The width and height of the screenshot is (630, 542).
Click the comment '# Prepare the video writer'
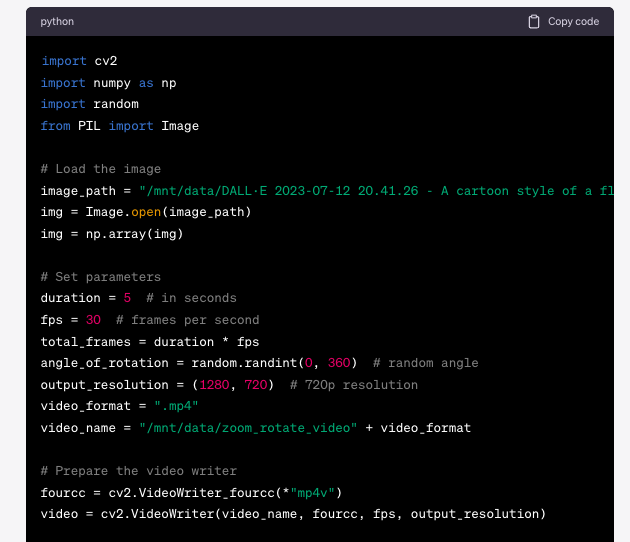(139, 471)
